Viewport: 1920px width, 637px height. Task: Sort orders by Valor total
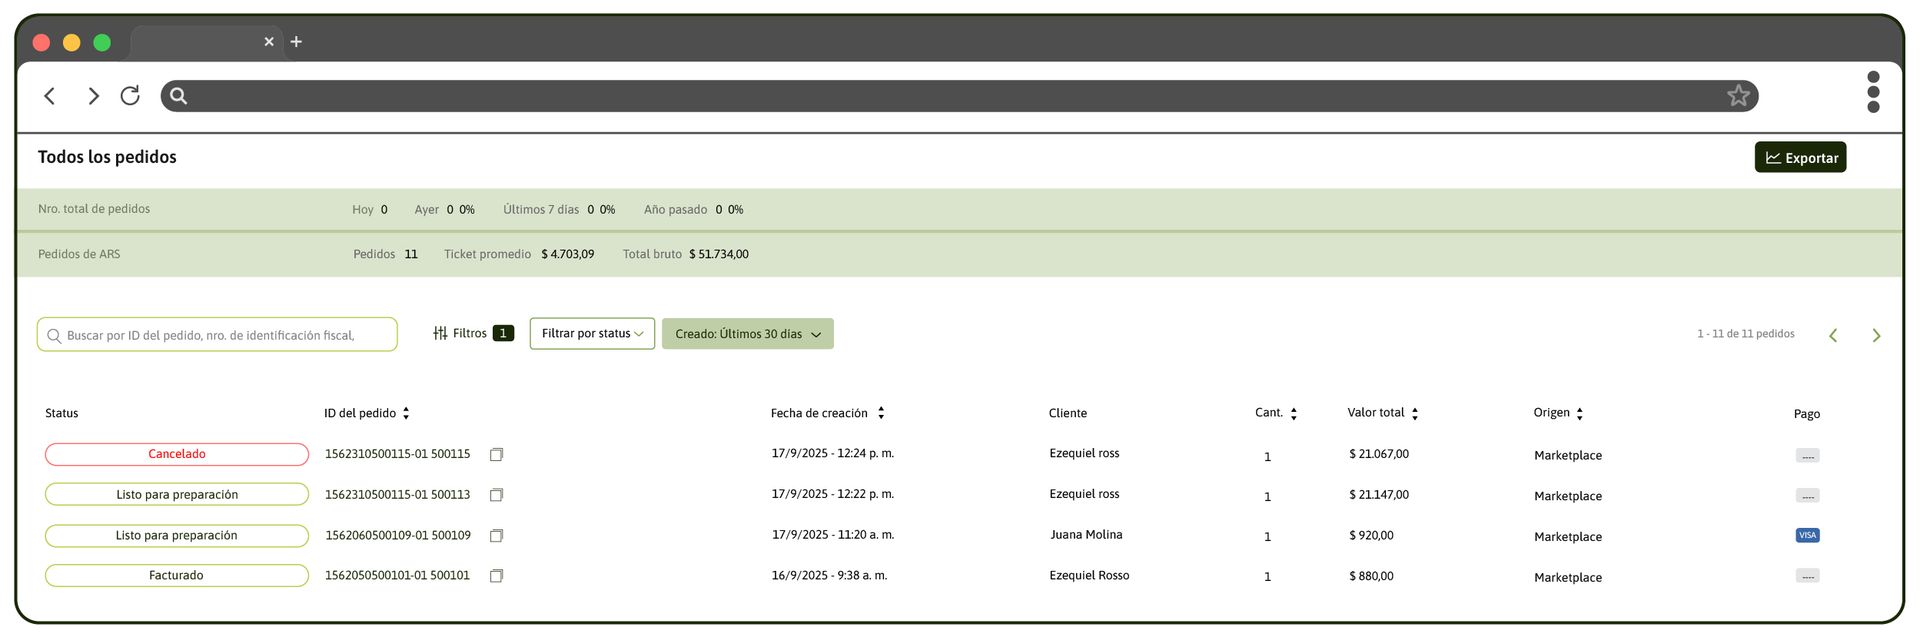click(1415, 414)
